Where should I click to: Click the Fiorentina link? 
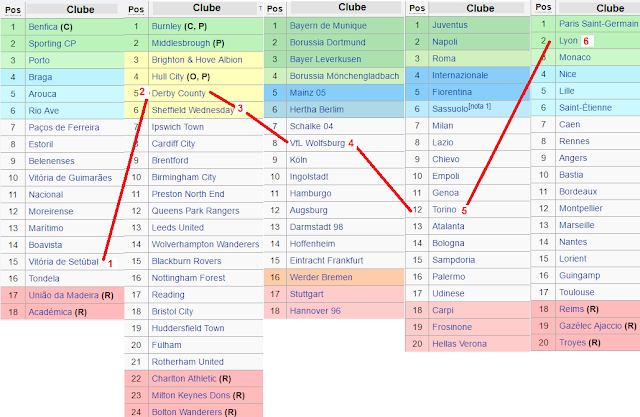pos(452,92)
